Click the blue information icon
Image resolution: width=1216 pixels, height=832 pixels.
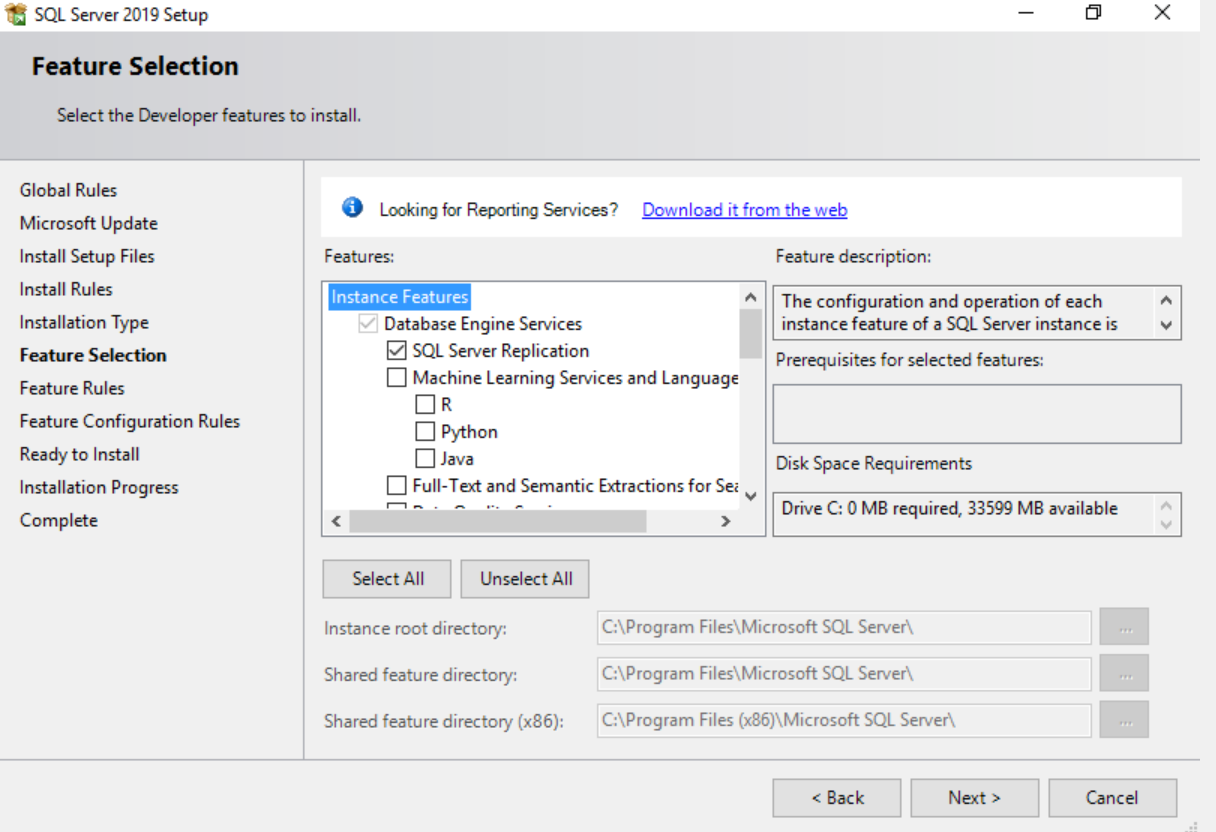(x=352, y=207)
